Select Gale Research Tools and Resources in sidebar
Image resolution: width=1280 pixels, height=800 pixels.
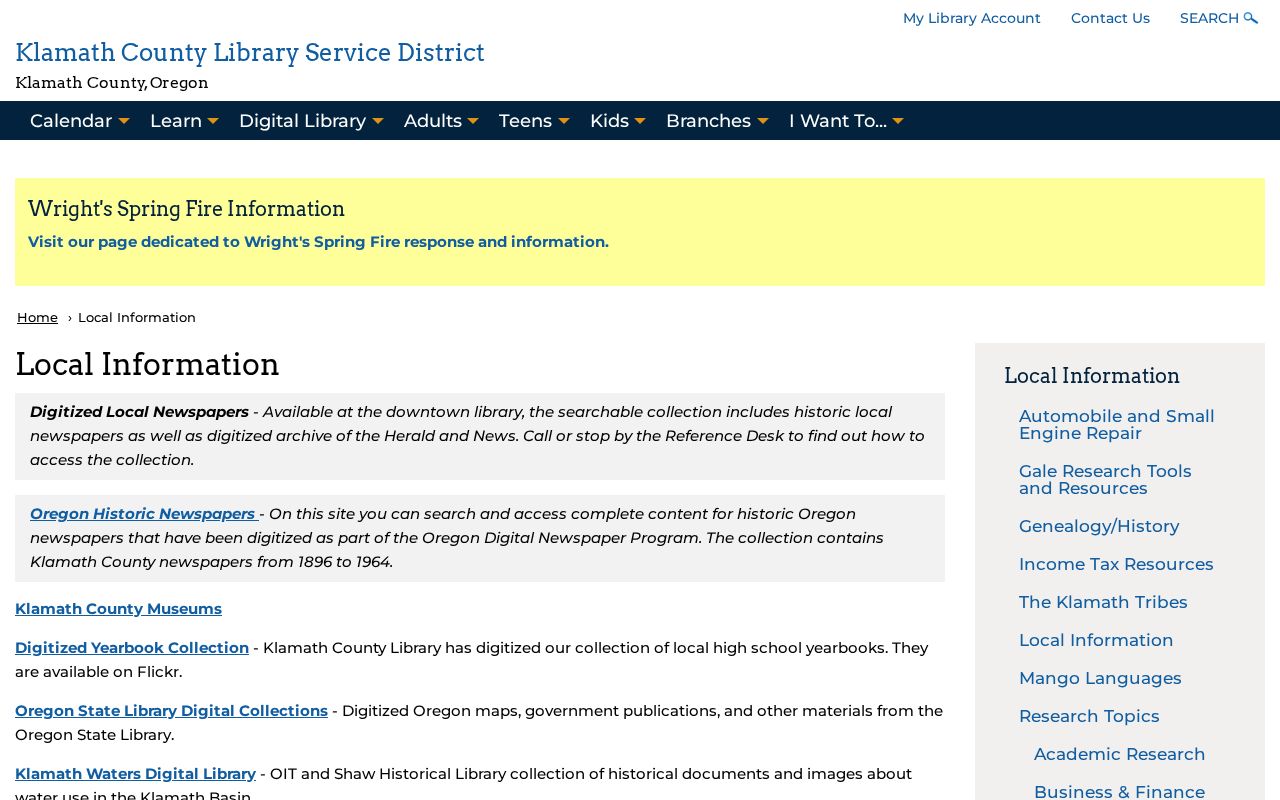point(1105,480)
